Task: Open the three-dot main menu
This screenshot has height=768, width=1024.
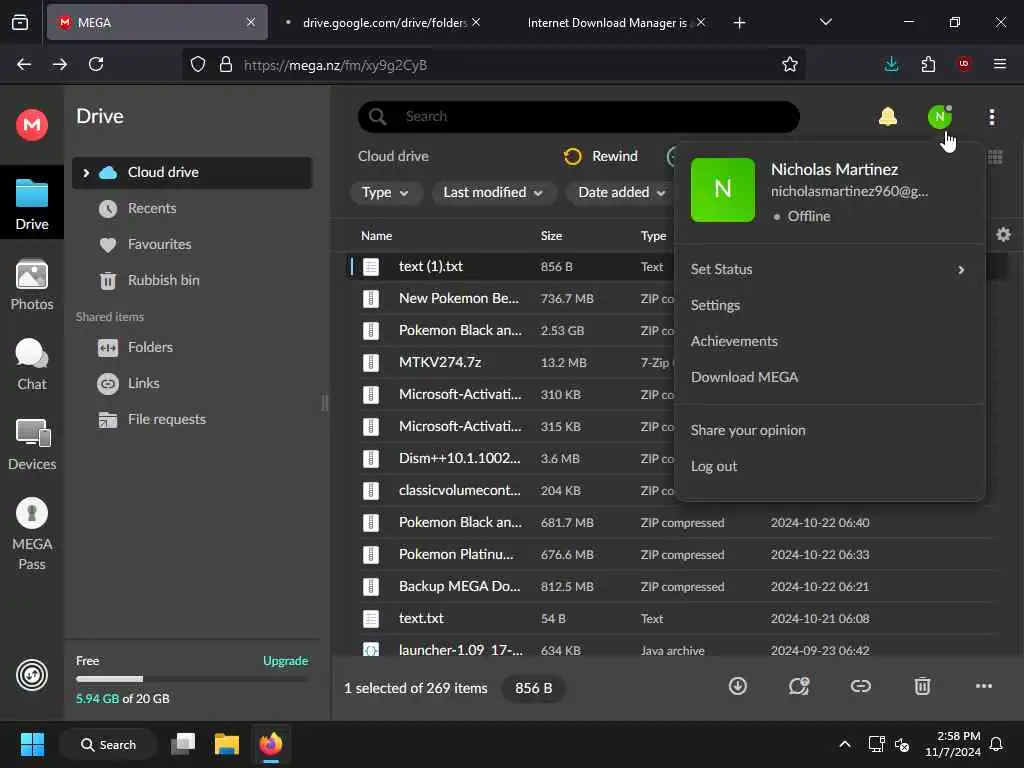Action: (x=991, y=117)
